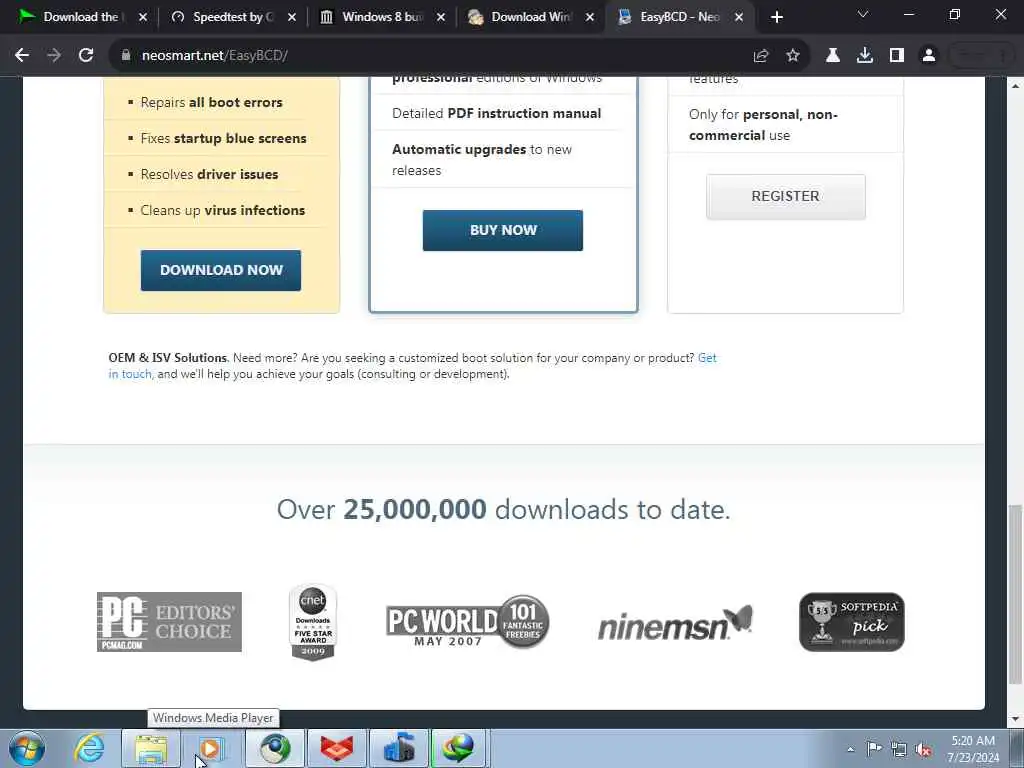Viewport: 1024px width, 768px height.
Task: Click the muted volume tray icon
Action: [923, 749]
